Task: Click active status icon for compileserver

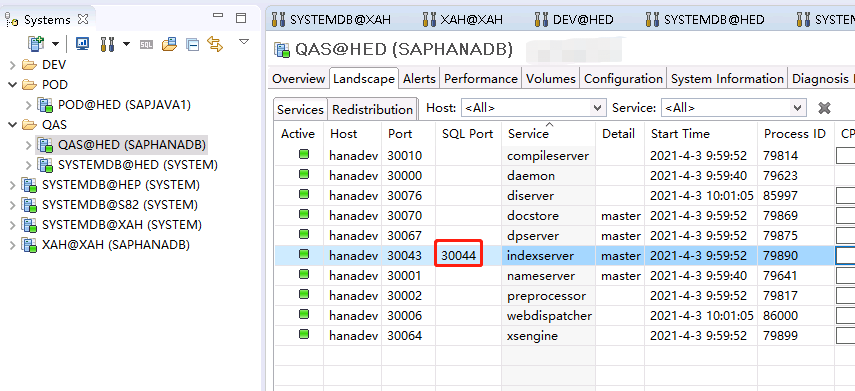Action: point(304,155)
